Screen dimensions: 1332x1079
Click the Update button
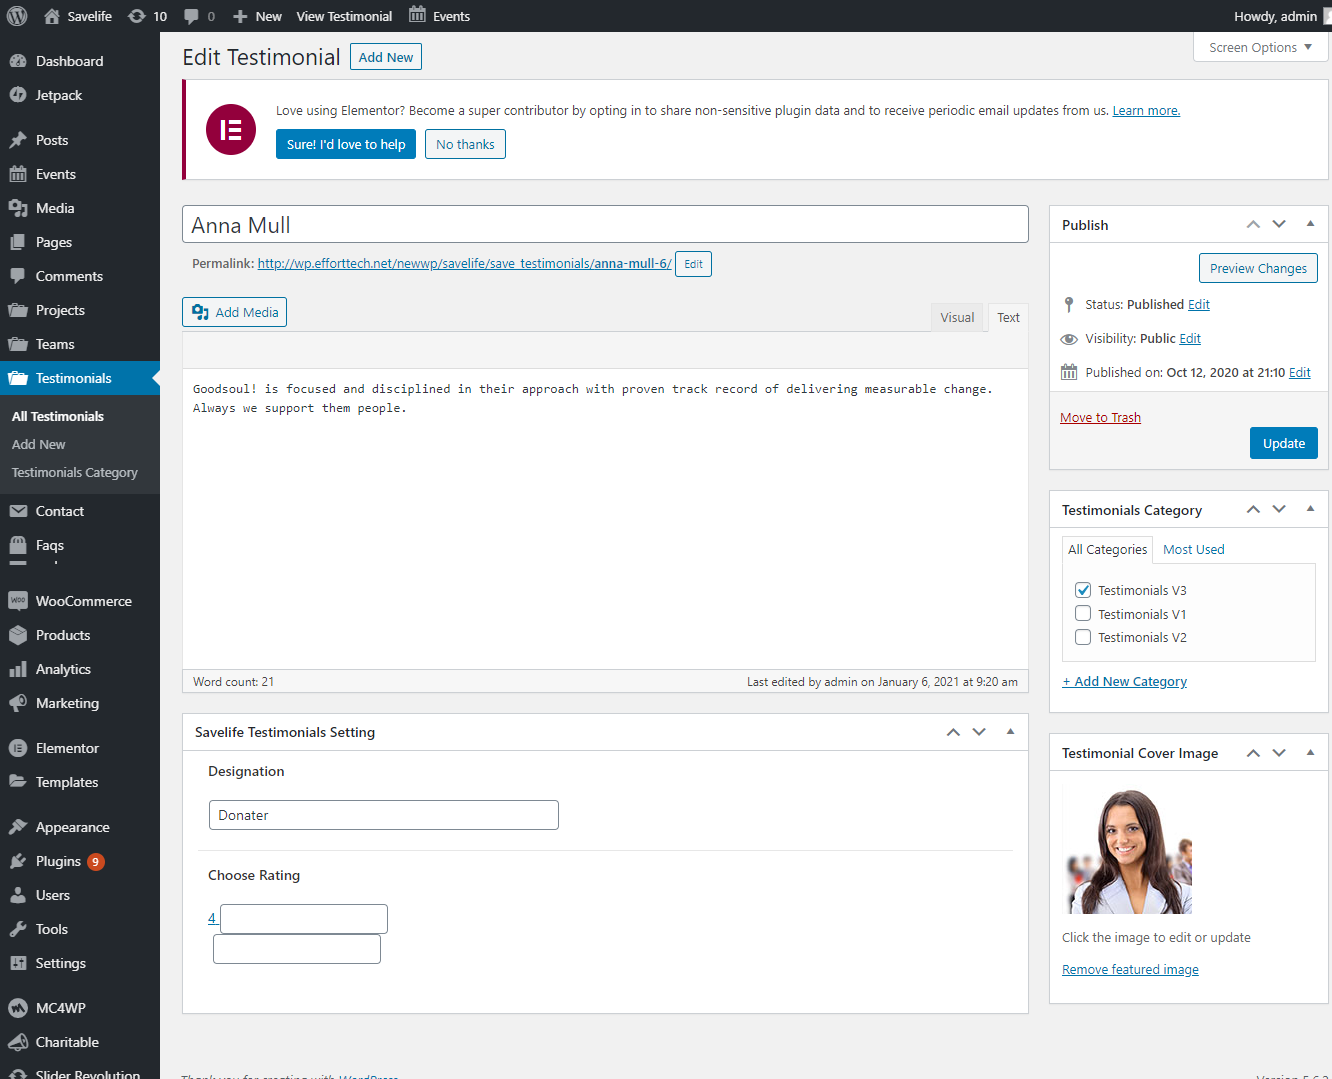pos(1283,443)
